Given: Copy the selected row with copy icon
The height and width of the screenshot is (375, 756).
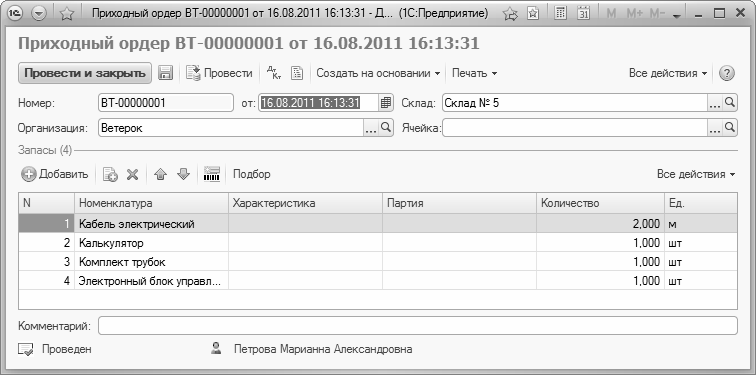Looking at the screenshot, I should coord(110,174).
